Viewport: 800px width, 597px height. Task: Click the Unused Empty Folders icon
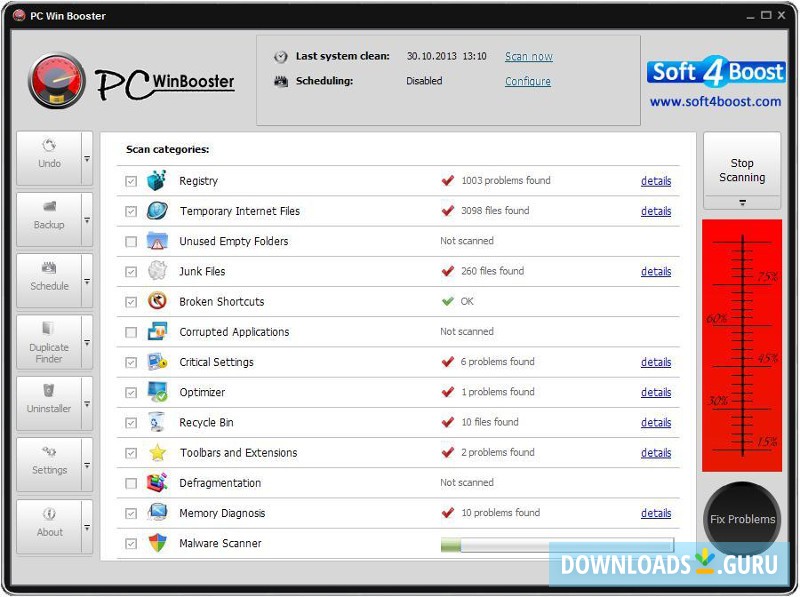(157, 241)
